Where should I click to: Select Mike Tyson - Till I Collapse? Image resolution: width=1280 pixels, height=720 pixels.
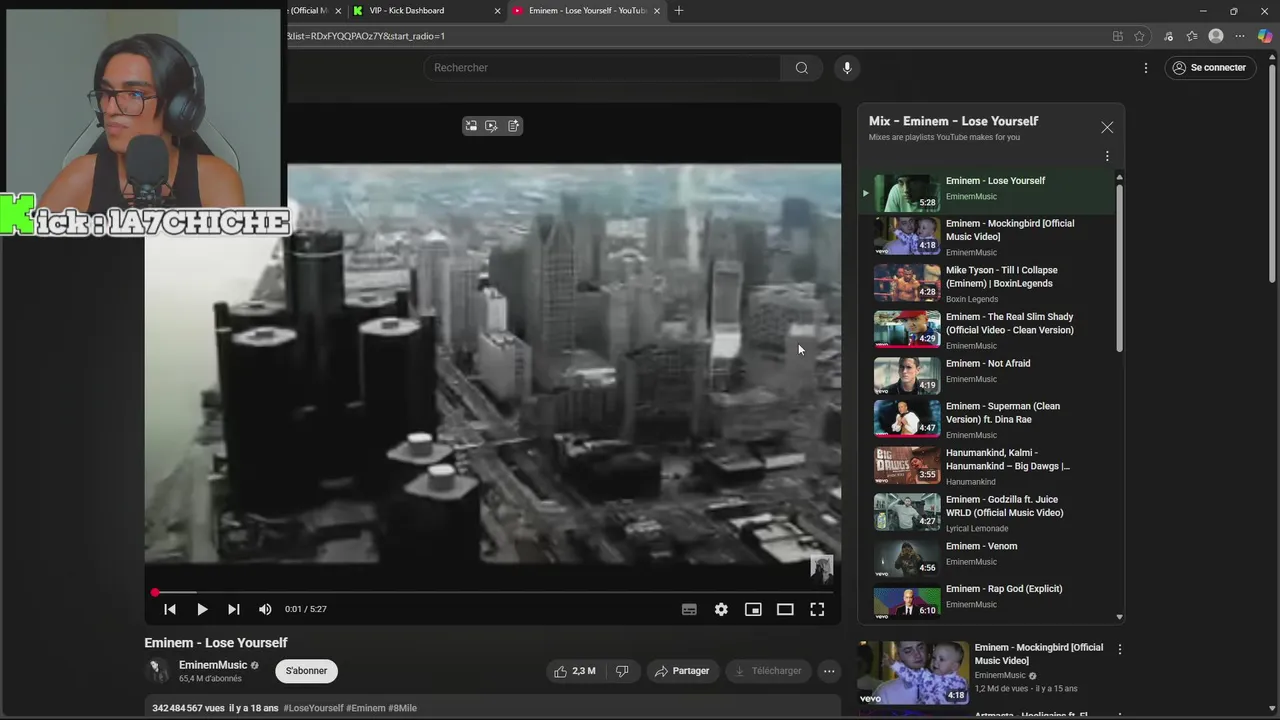point(987,284)
